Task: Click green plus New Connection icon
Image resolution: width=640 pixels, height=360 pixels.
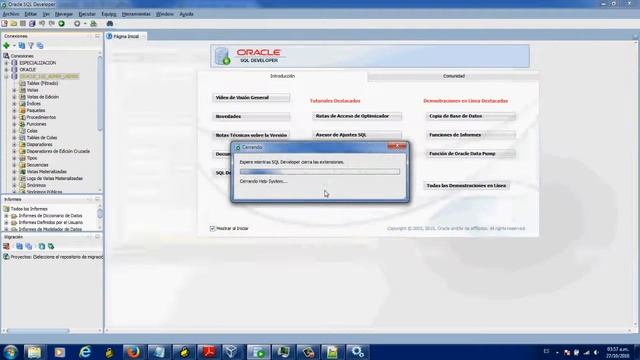Action: tap(7, 46)
